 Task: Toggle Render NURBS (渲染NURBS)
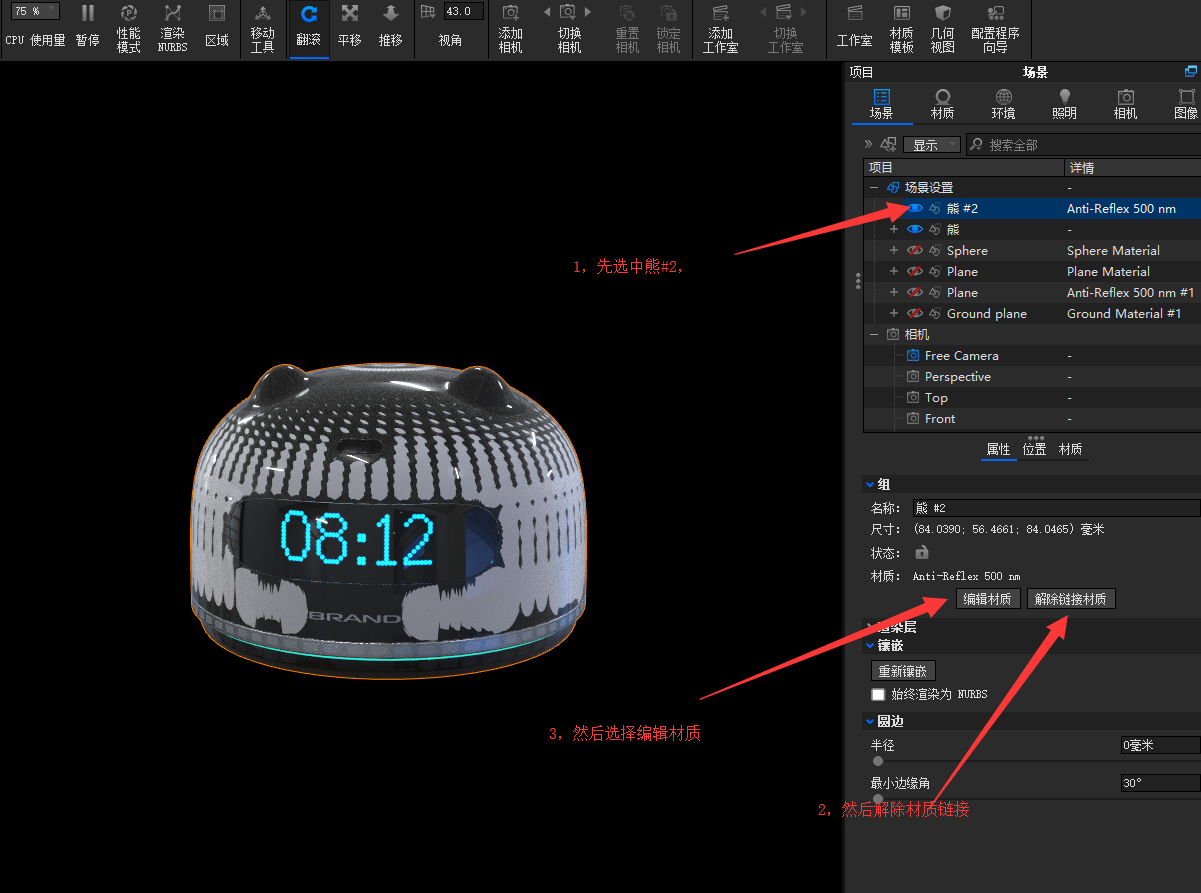[172, 28]
